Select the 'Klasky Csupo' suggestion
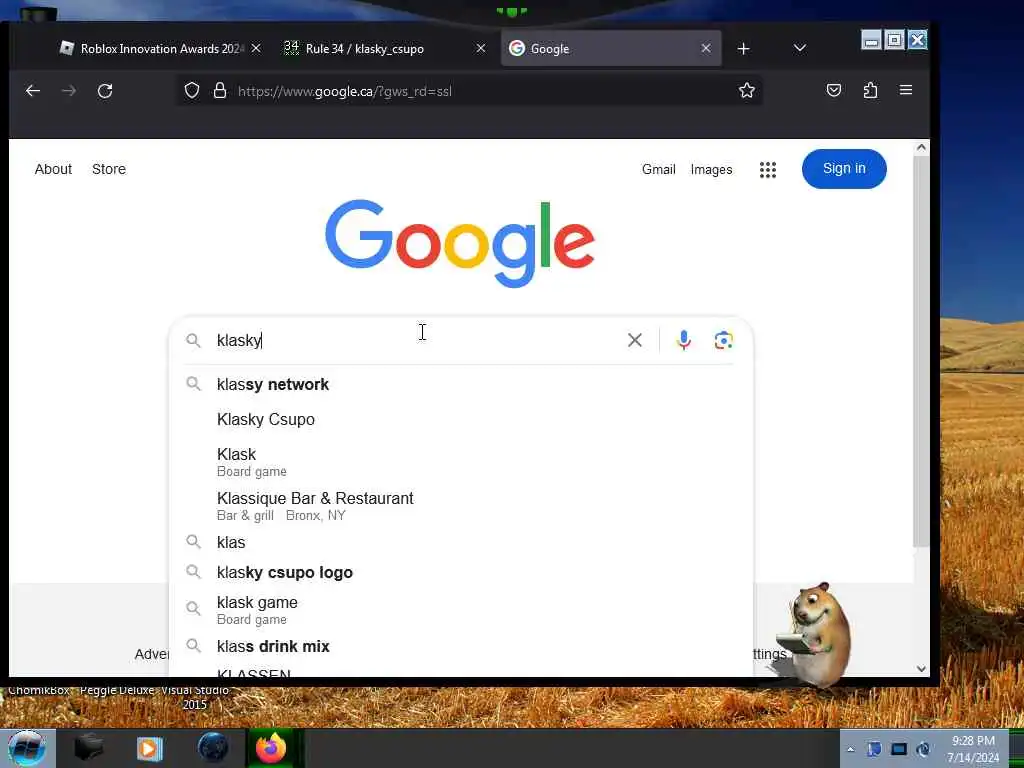This screenshot has width=1024, height=768. [x=460, y=419]
